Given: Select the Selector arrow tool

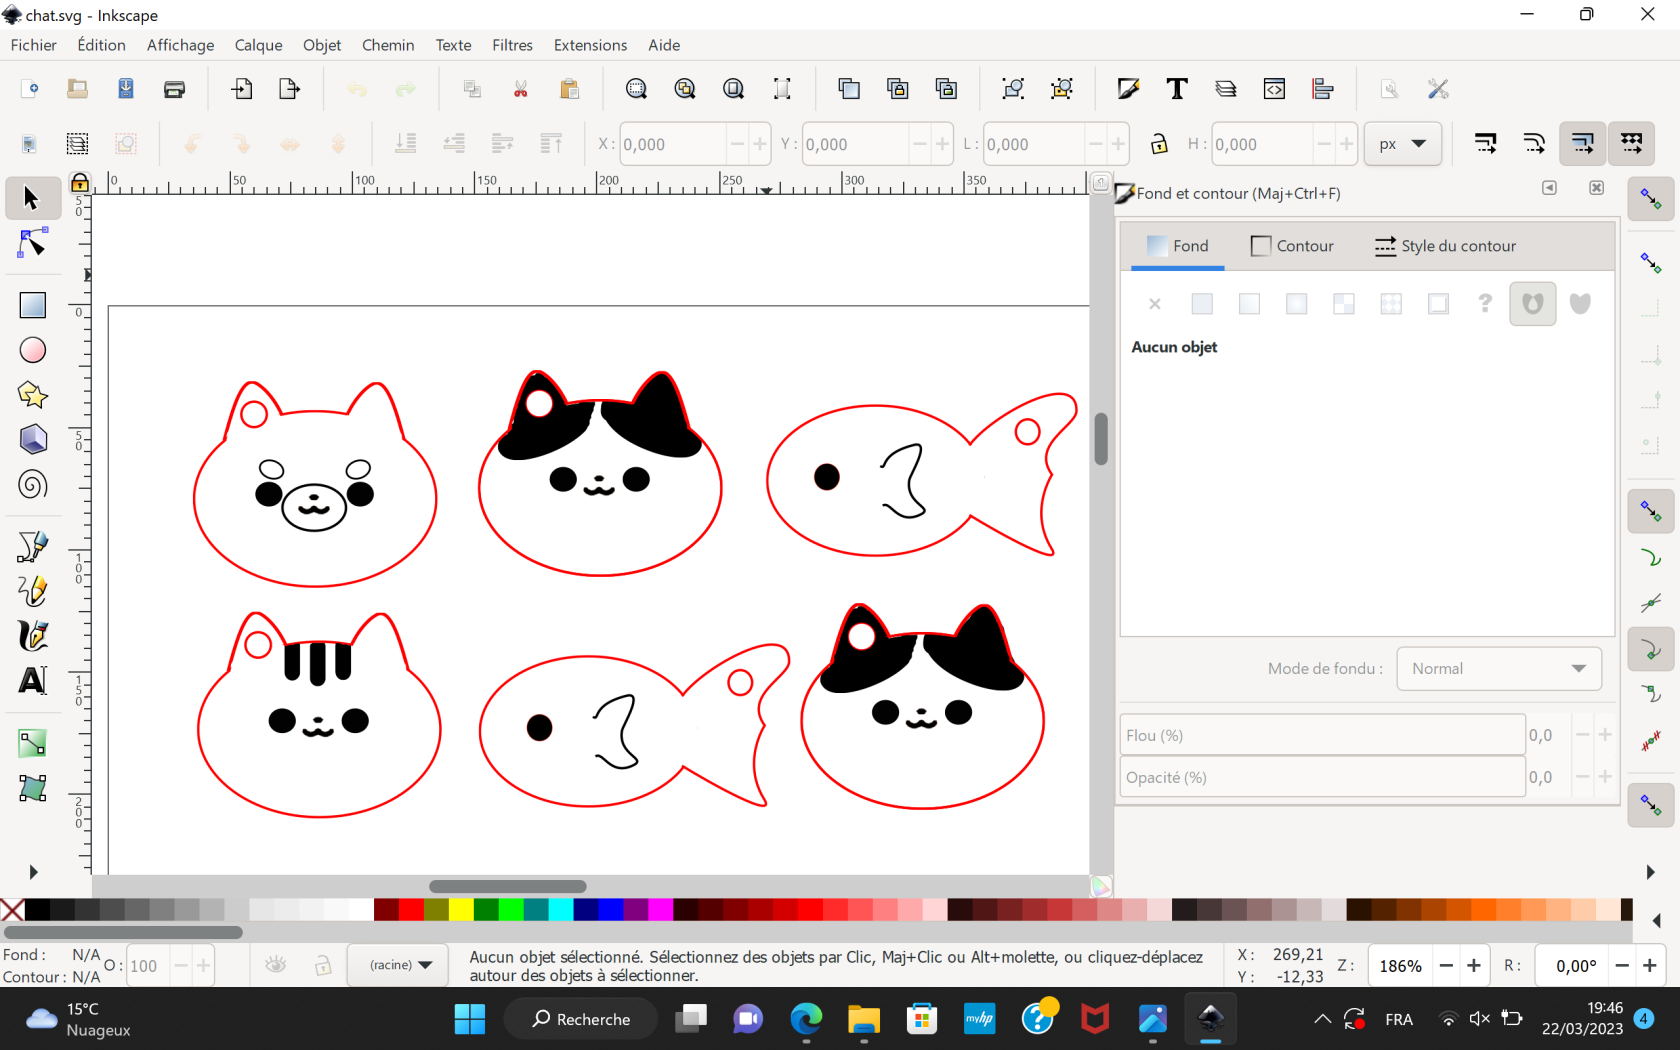Looking at the screenshot, I should [31, 198].
